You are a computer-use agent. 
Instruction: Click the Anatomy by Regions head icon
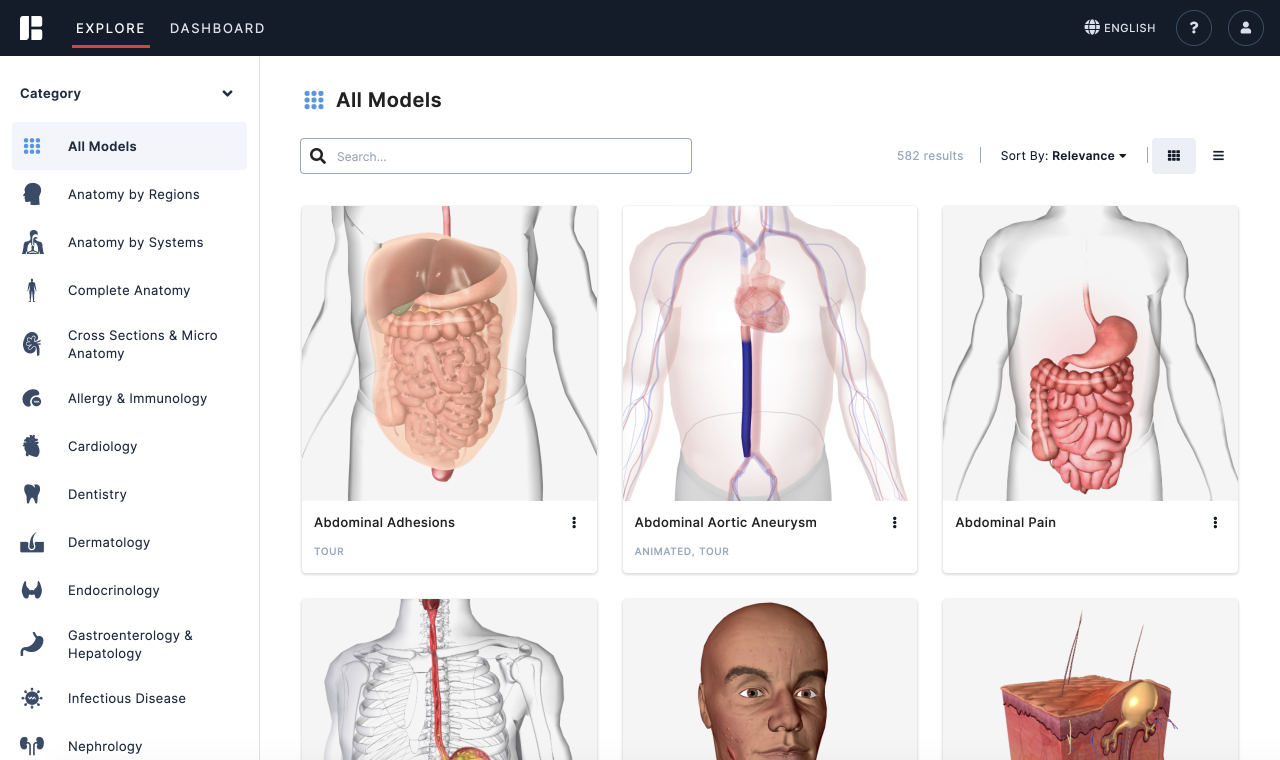tap(32, 194)
